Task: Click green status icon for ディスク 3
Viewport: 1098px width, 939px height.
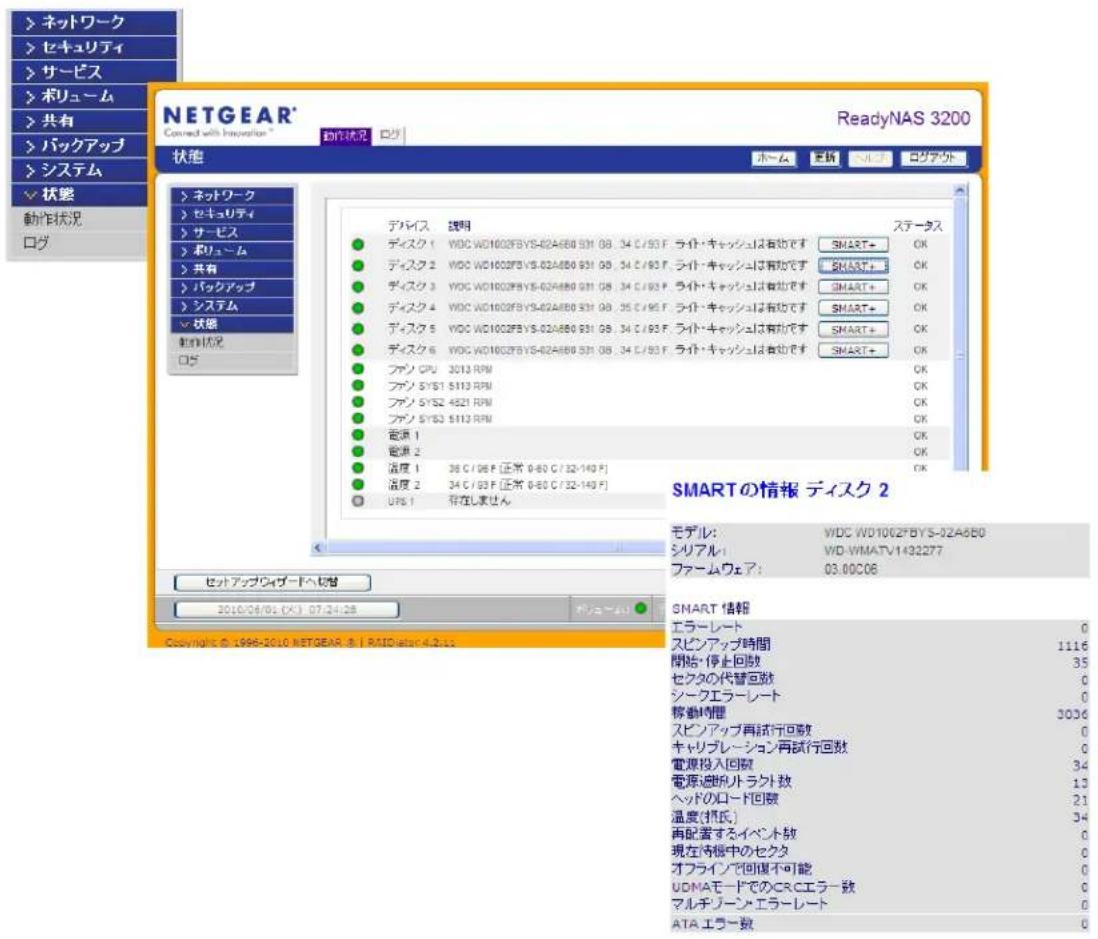Action: [x=358, y=287]
